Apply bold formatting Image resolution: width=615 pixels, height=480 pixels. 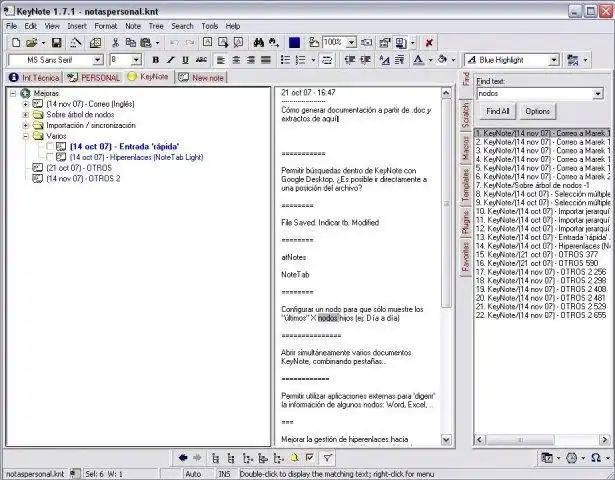(156, 60)
